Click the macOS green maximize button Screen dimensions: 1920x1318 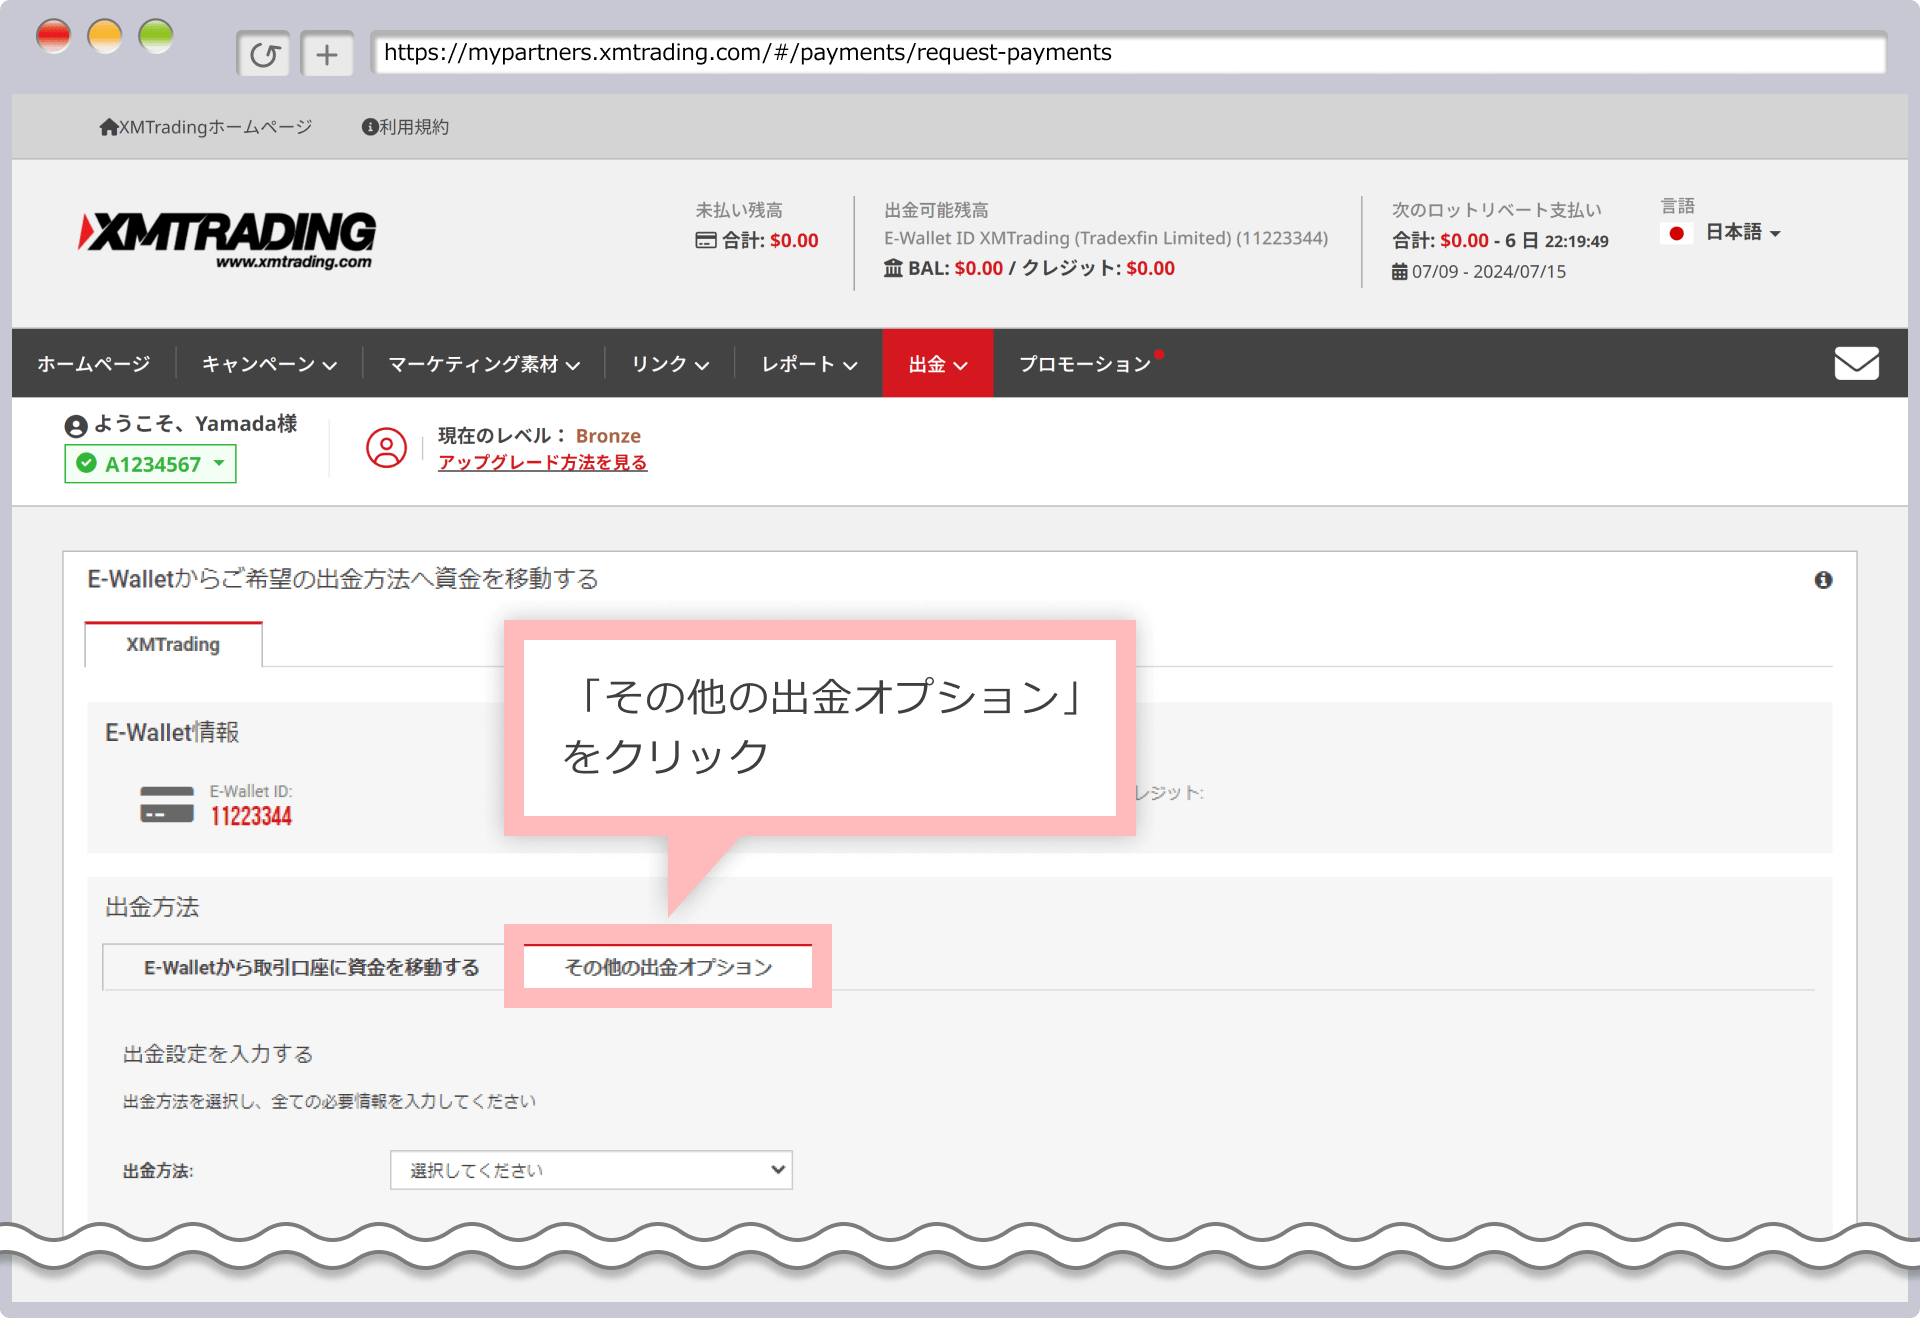(155, 36)
